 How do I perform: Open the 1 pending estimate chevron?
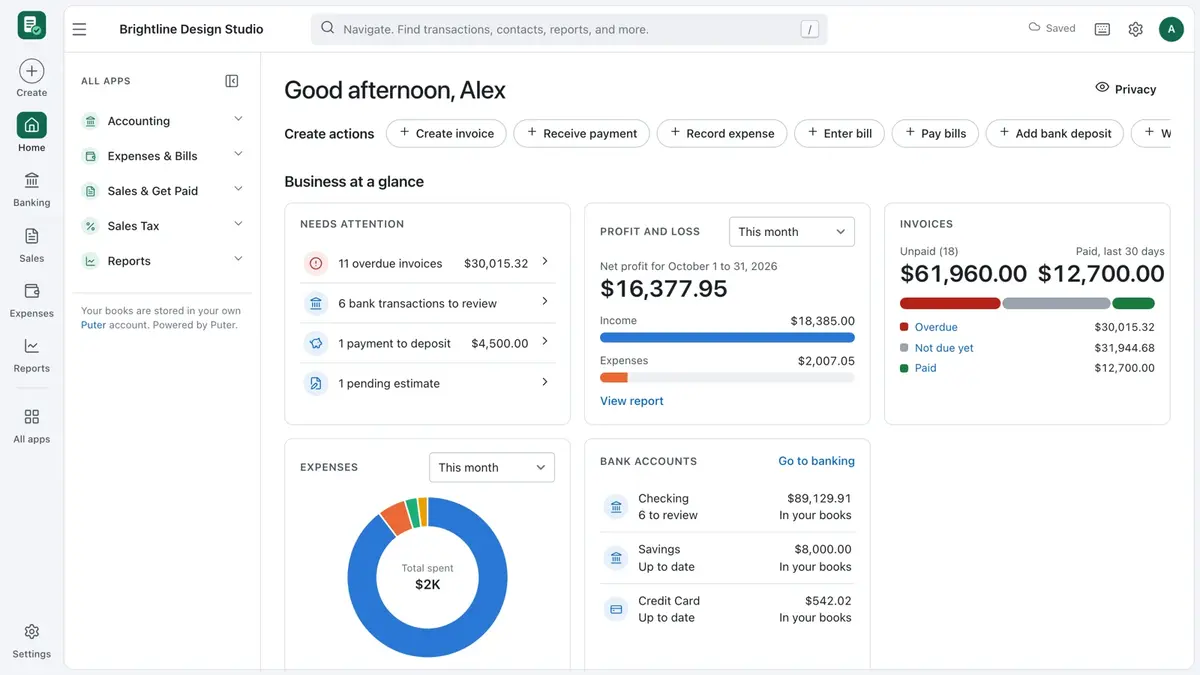click(545, 382)
